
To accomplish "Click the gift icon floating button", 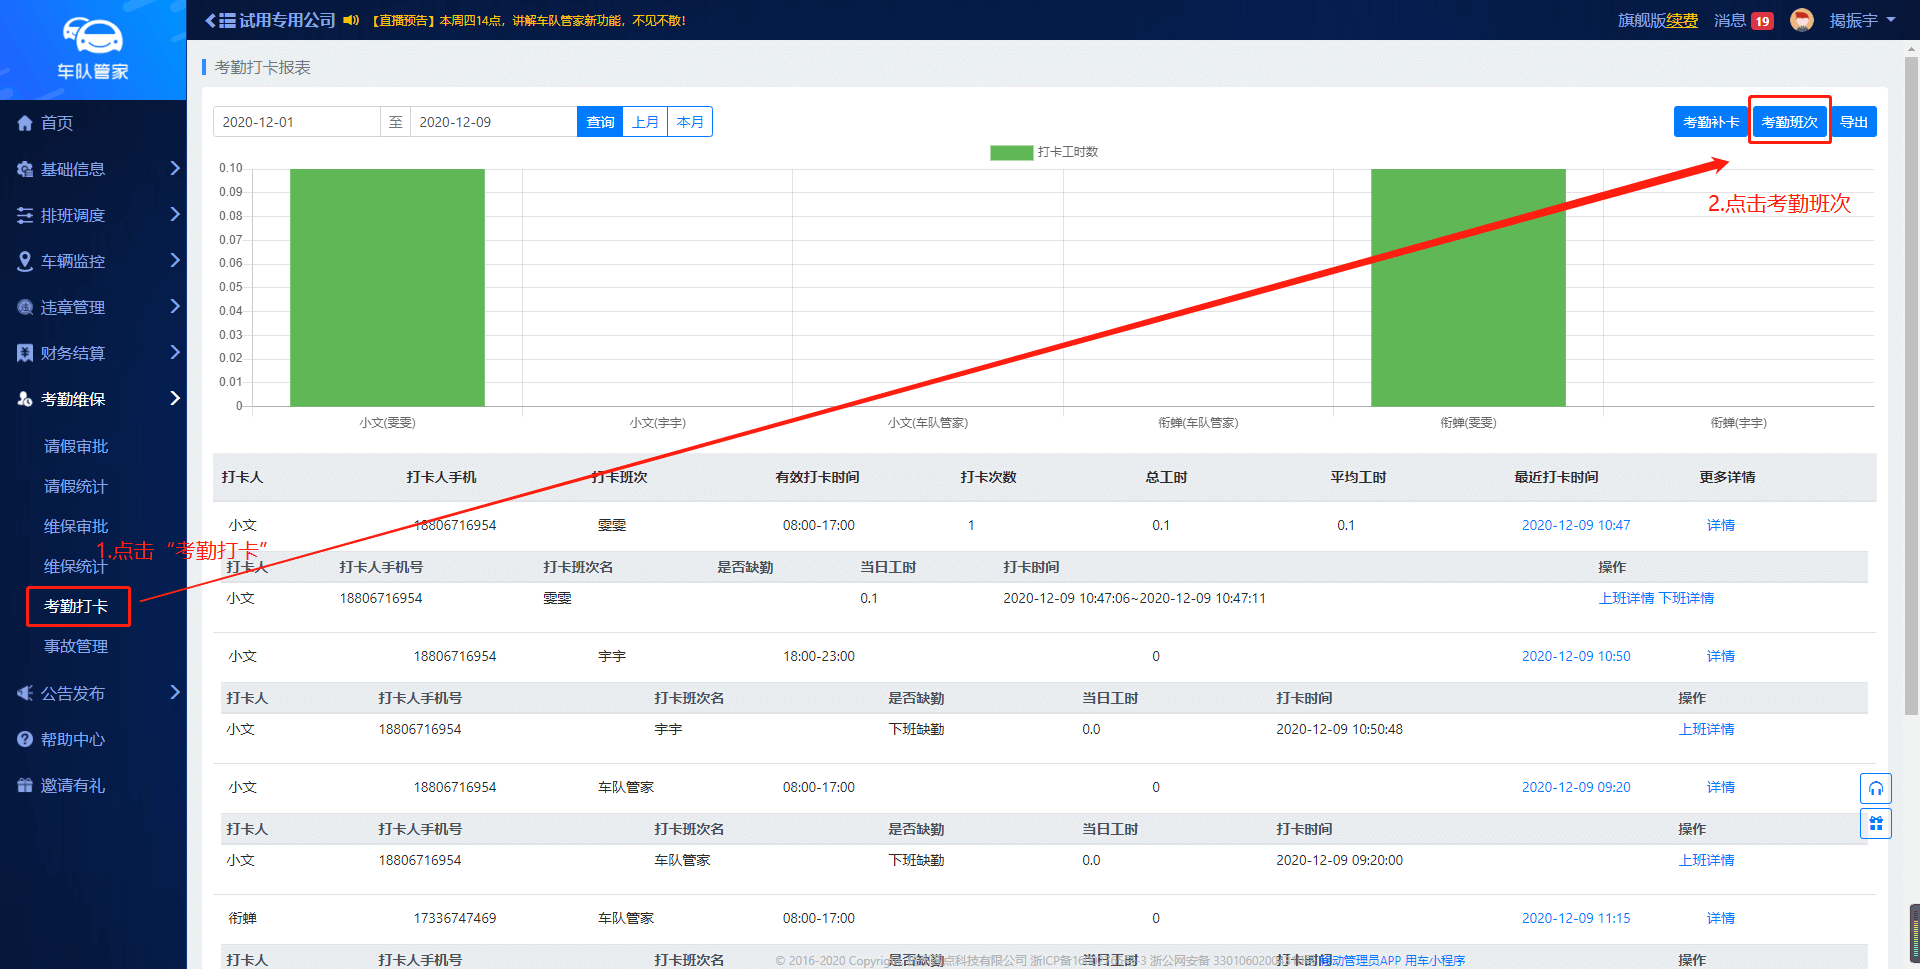I will [1875, 824].
